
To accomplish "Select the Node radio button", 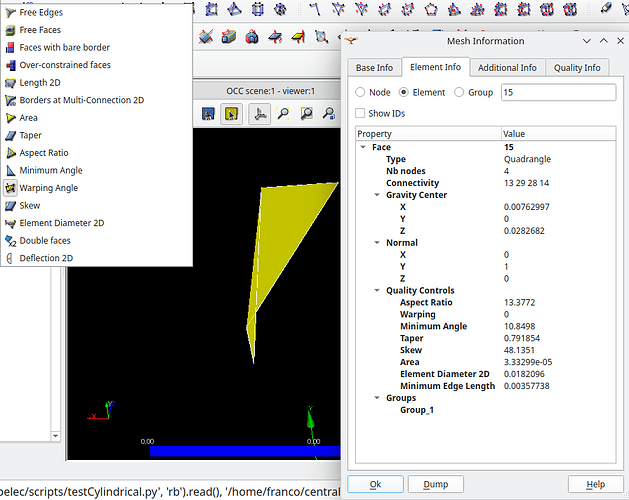I will point(360,92).
